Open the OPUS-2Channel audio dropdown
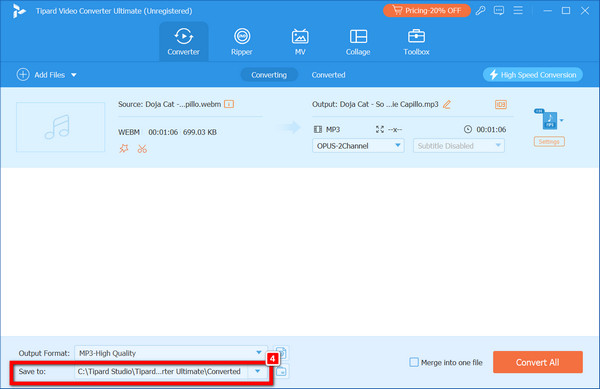The image size is (600, 389). point(358,146)
